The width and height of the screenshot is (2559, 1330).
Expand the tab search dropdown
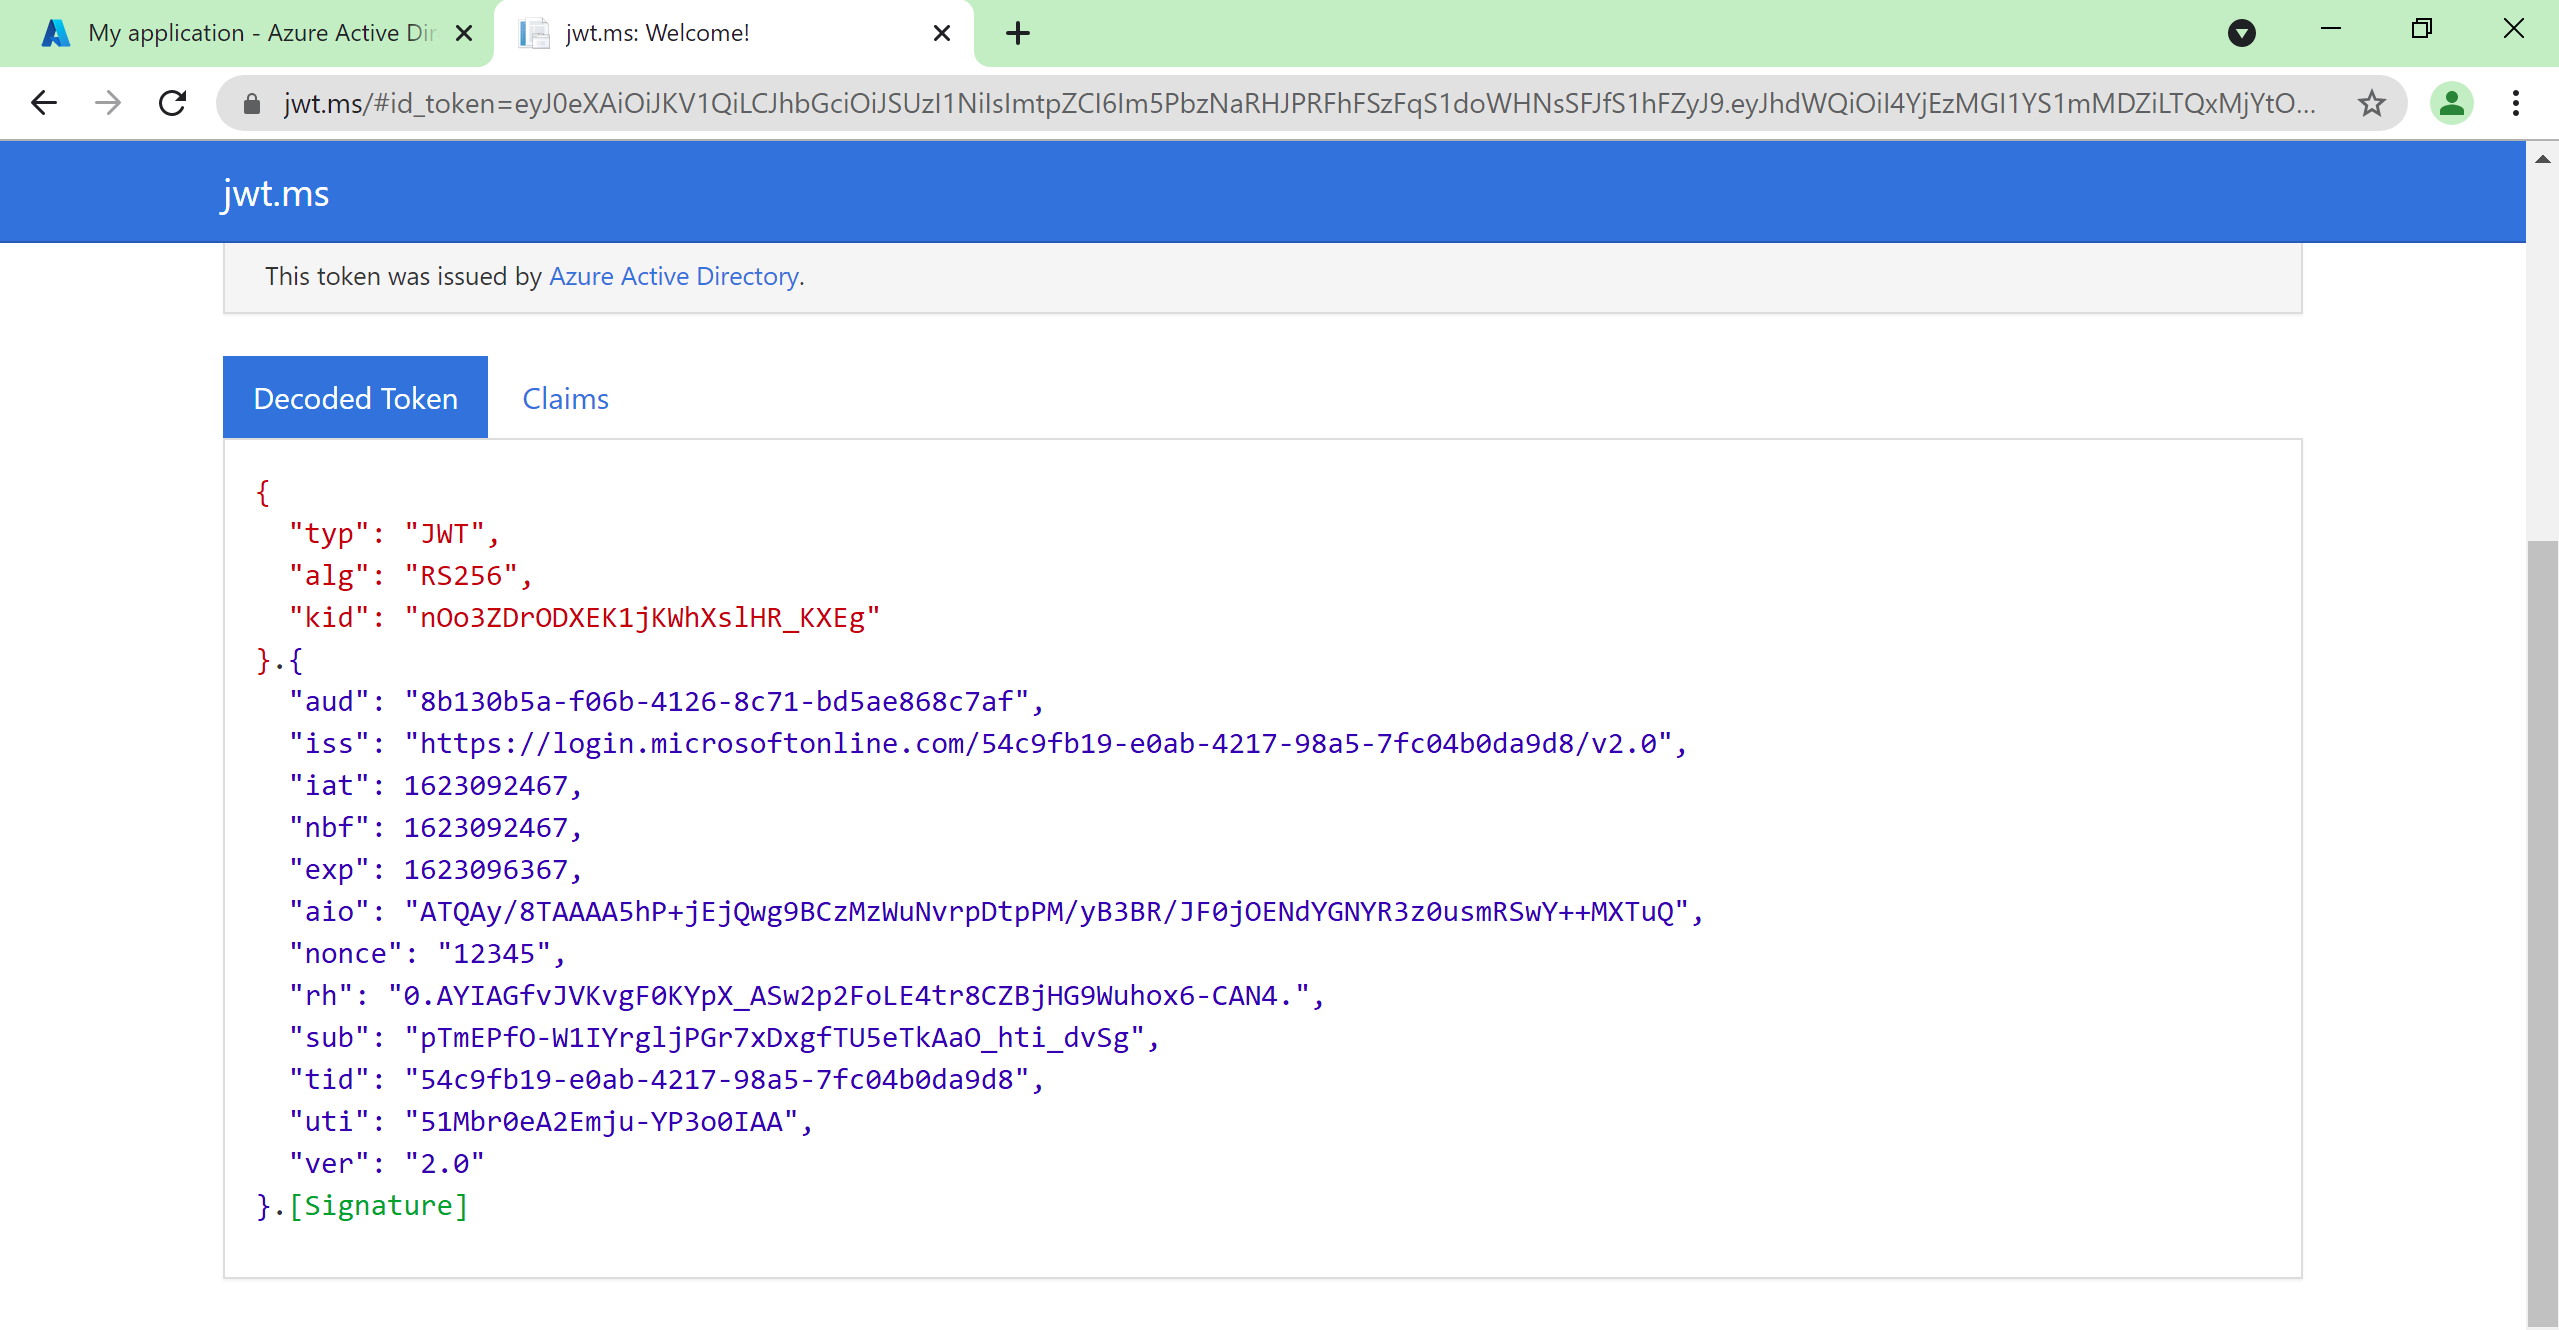coord(2241,33)
